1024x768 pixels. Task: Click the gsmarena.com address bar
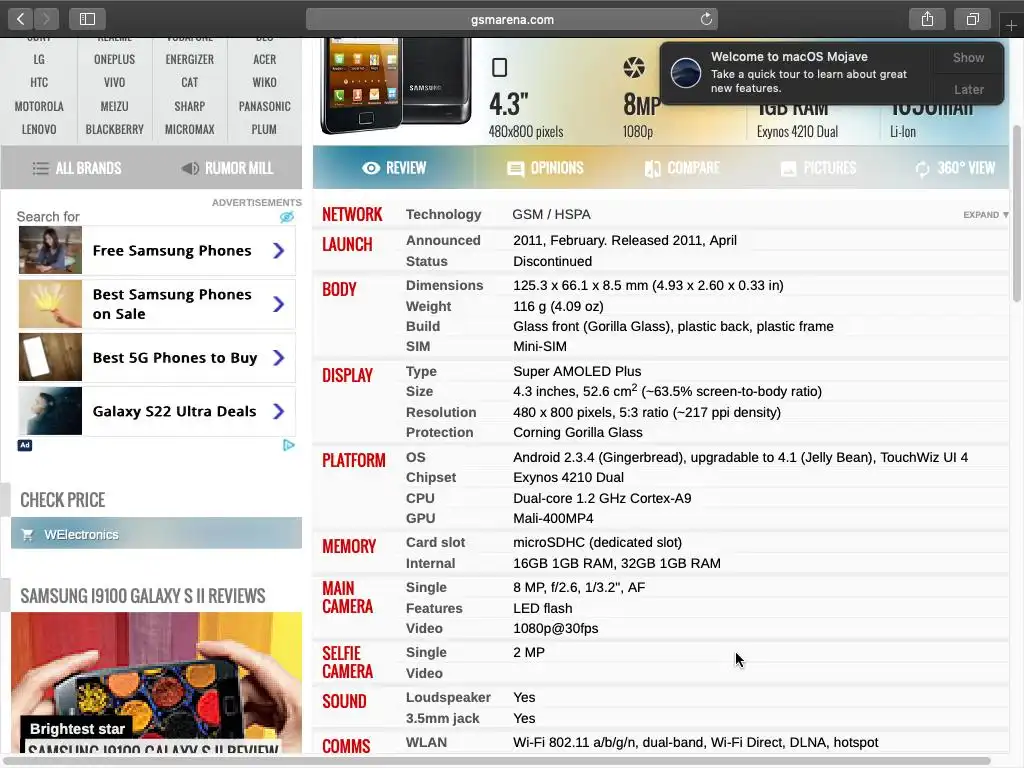pyautogui.click(x=511, y=19)
